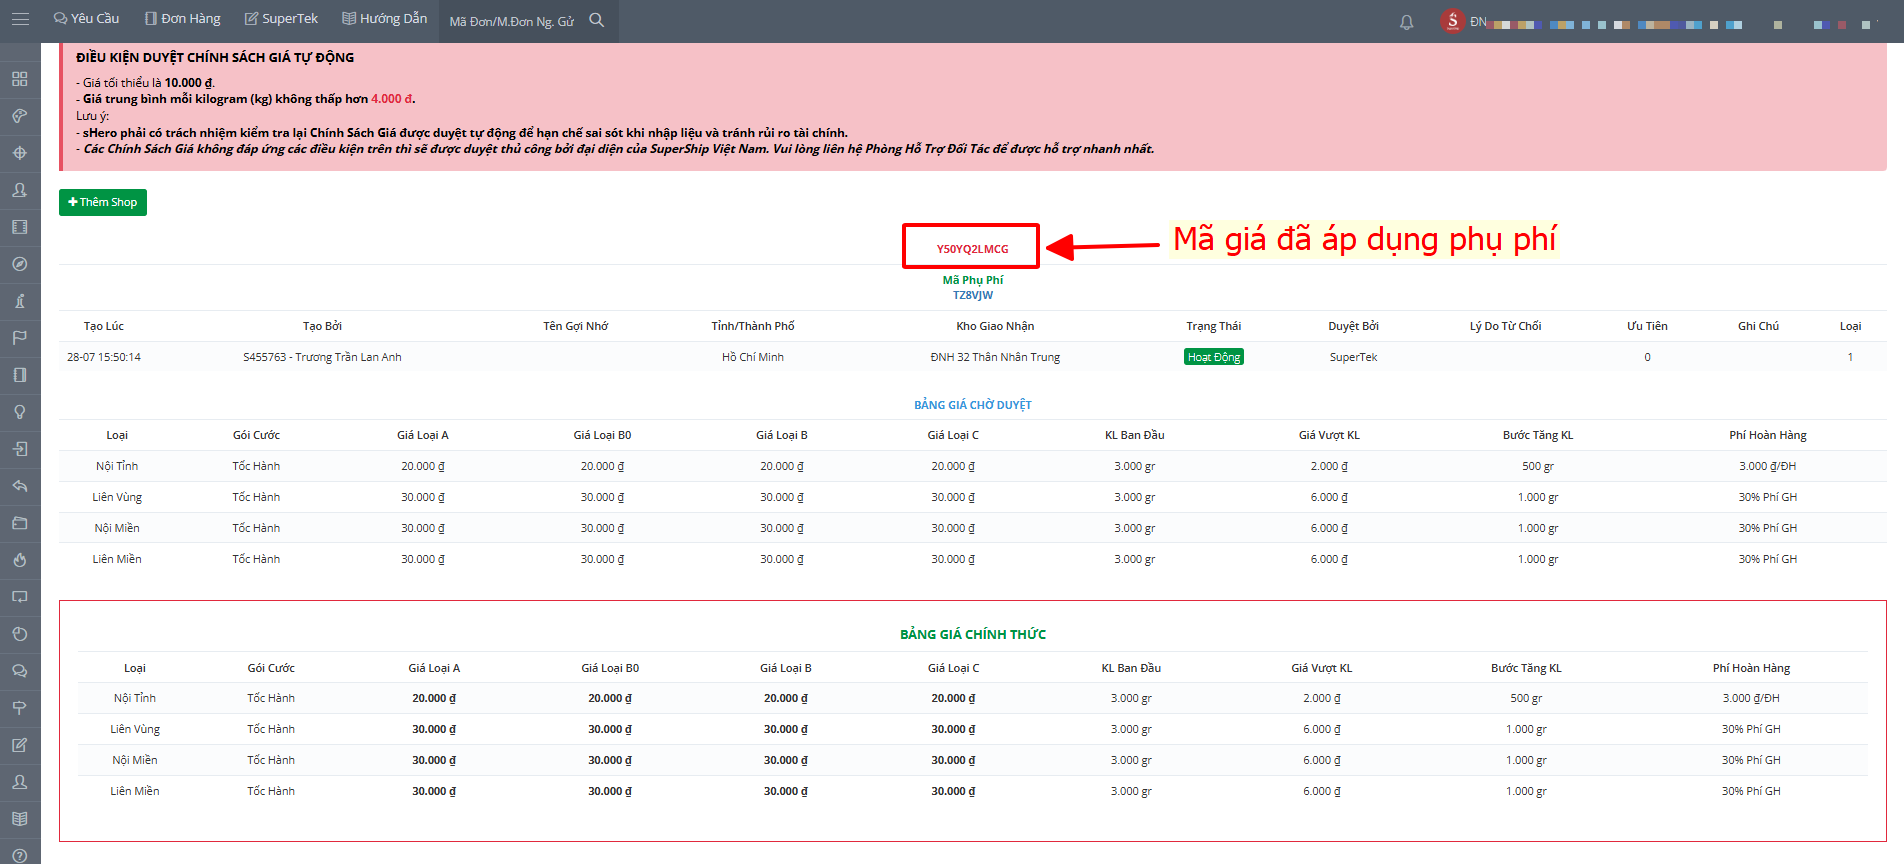The image size is (1904, 864).
Task: Click the wallet sidebar icon
Action: coord(20,523)
